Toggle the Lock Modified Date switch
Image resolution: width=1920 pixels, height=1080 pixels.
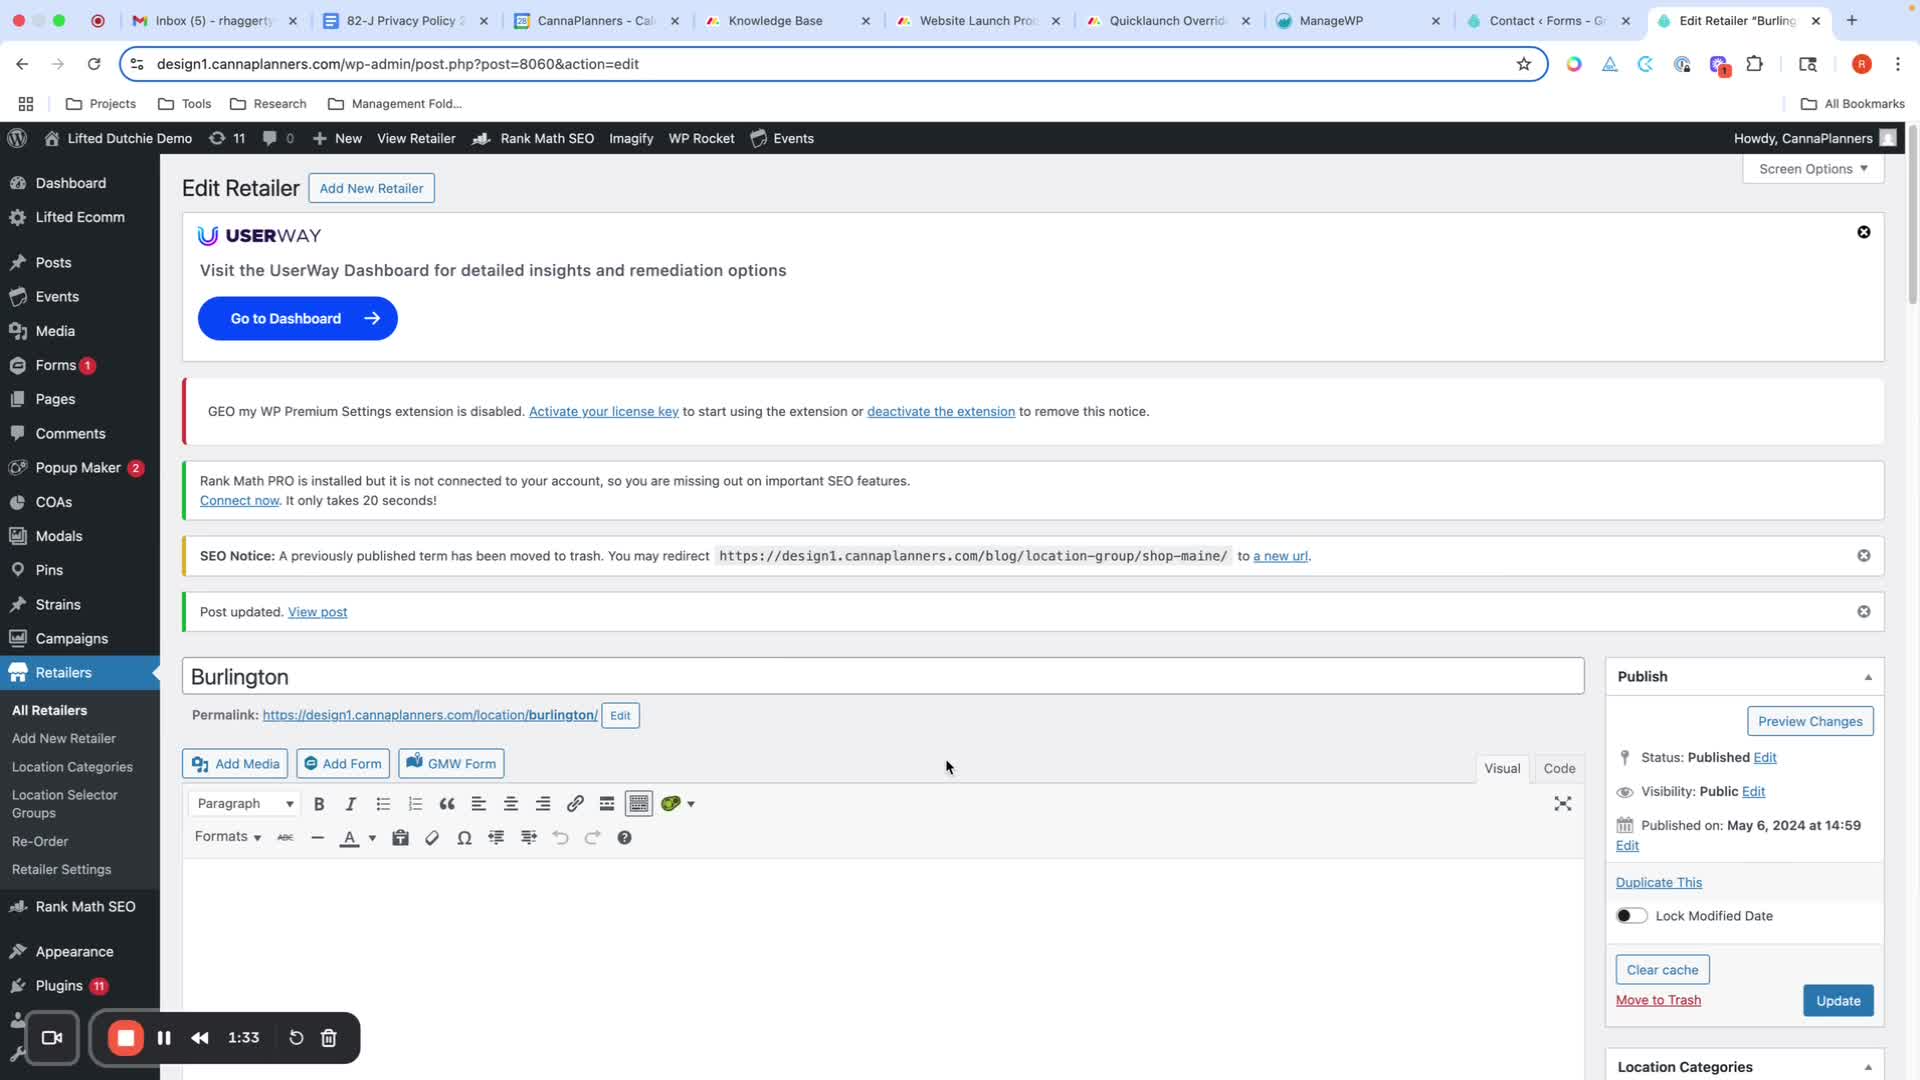tap(1631, 916)
